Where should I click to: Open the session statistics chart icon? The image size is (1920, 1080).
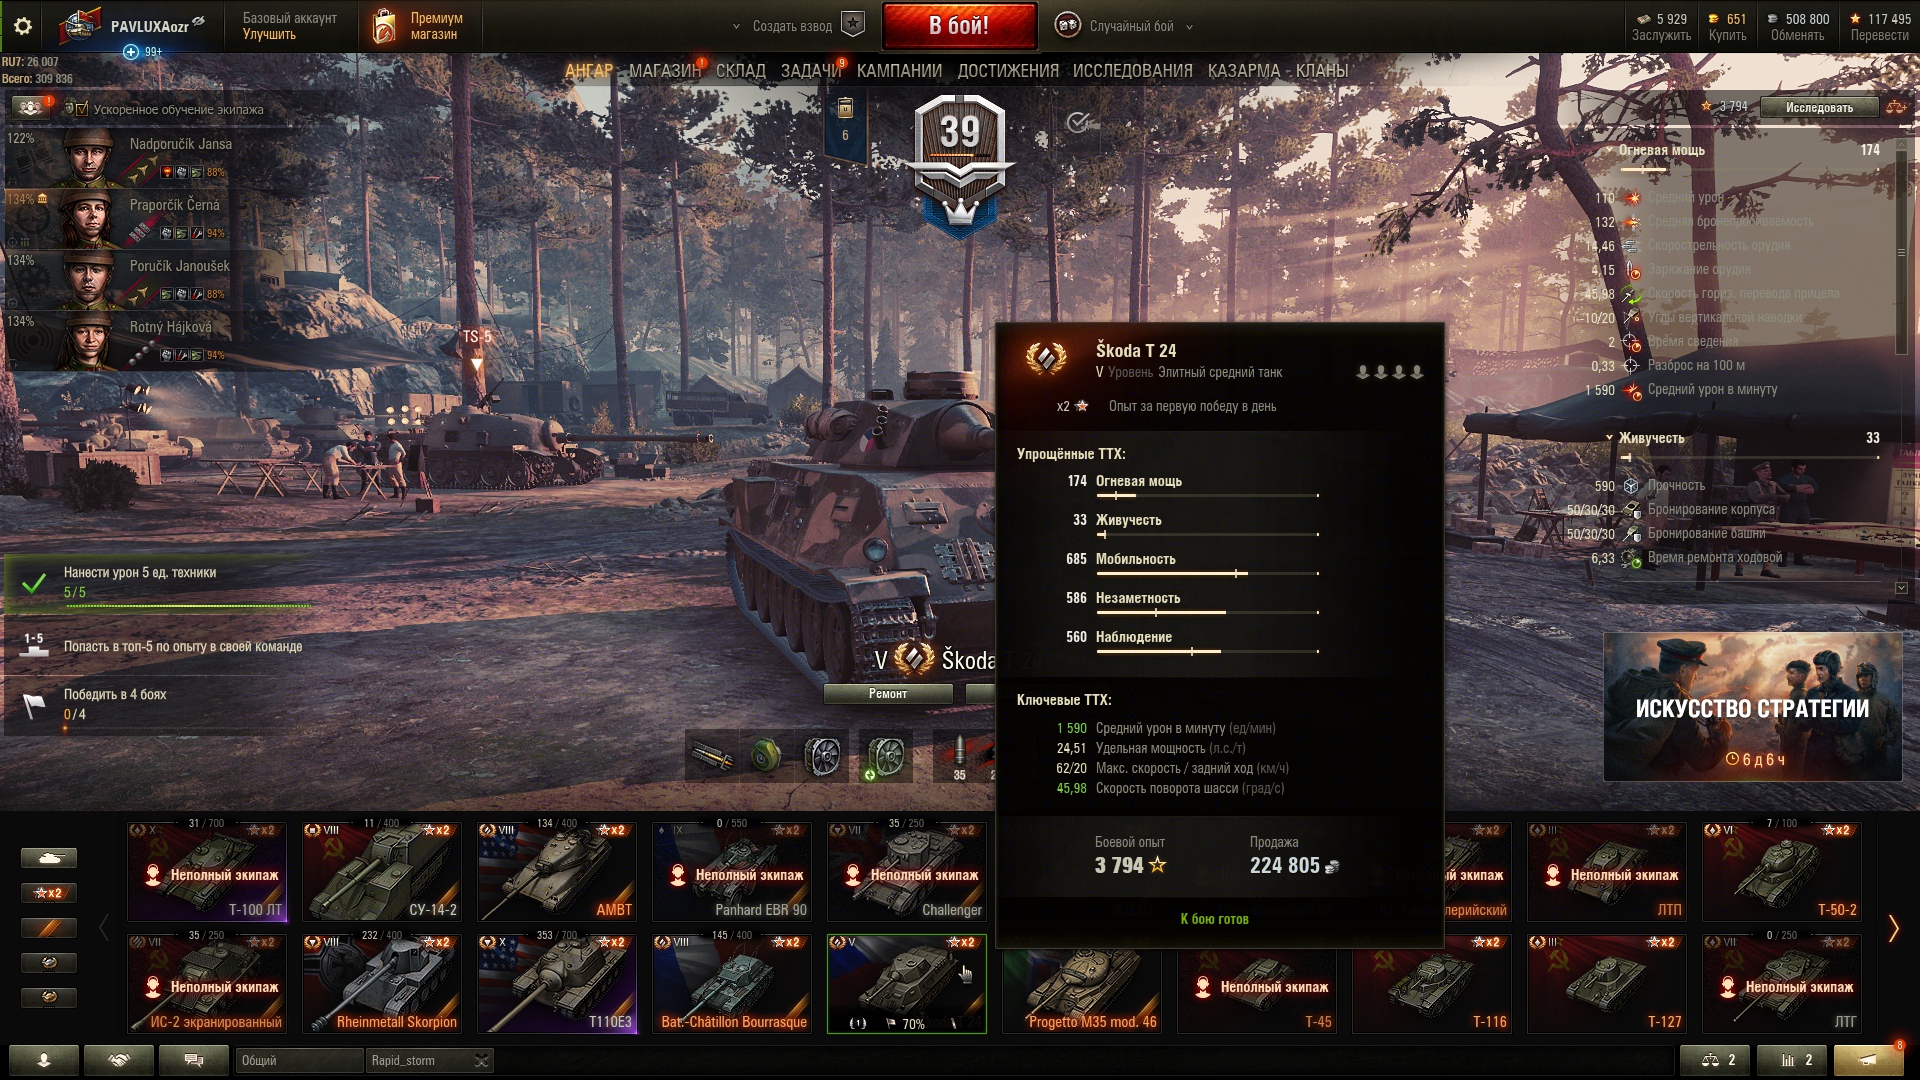[1791, 1060]
